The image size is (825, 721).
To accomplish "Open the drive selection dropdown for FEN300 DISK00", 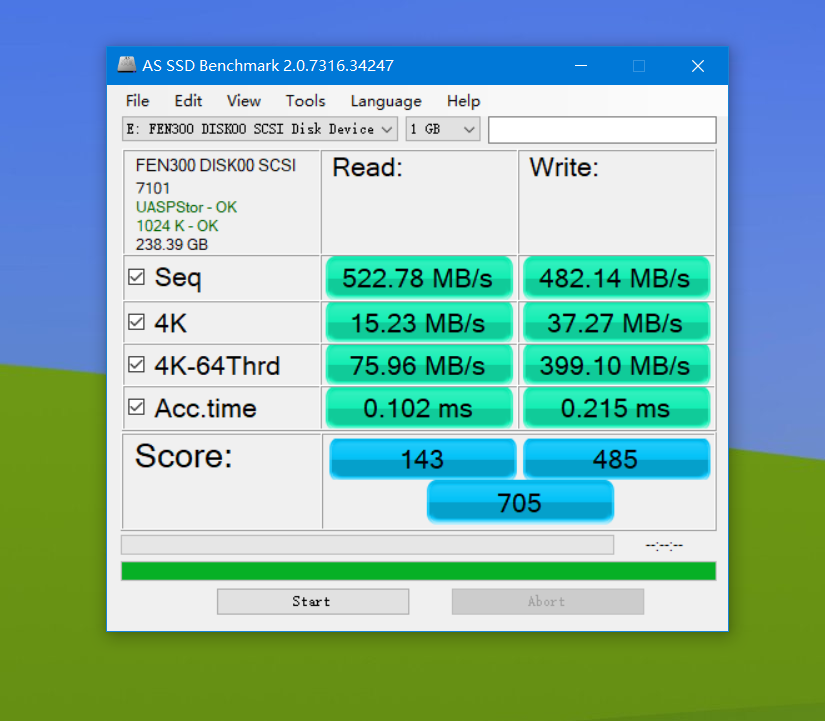I will point(260,129).
